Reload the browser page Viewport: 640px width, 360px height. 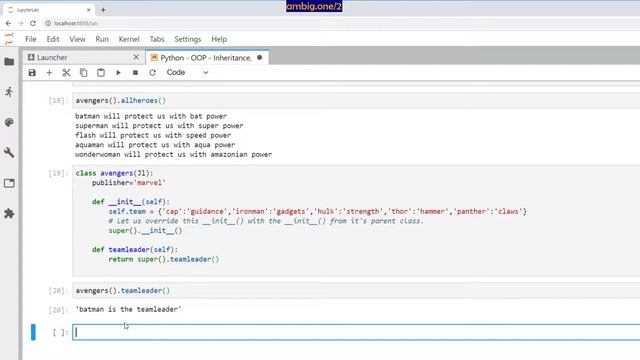pyautogui.click(x=33, y=23)
